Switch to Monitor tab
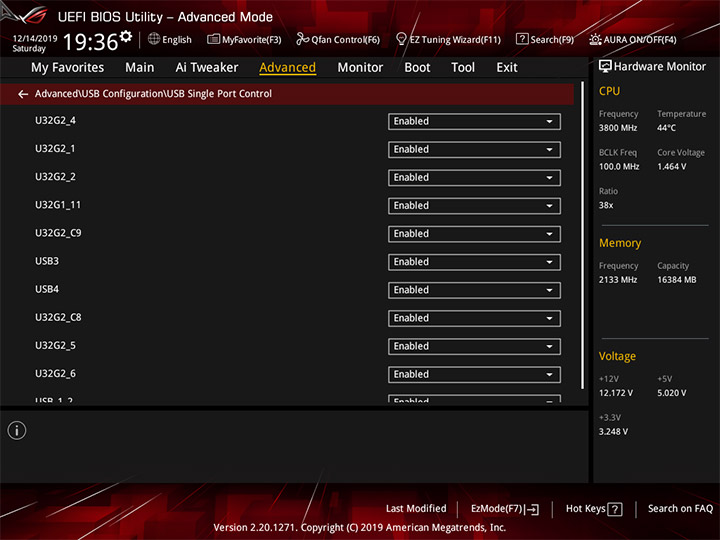 click(x=360, y=68)
